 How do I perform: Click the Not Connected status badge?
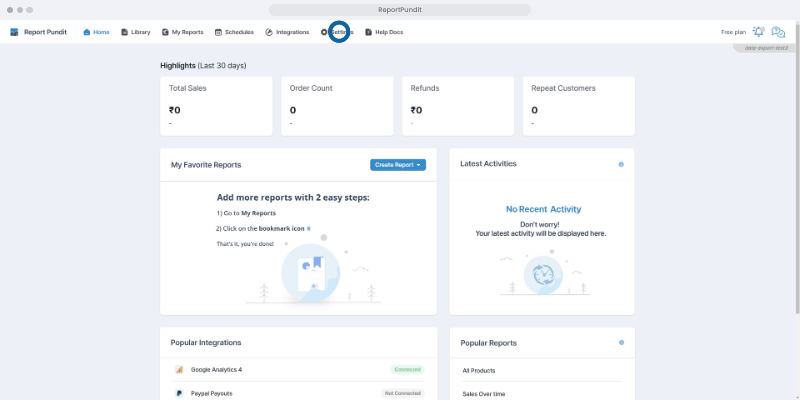[x=404, y=393]
